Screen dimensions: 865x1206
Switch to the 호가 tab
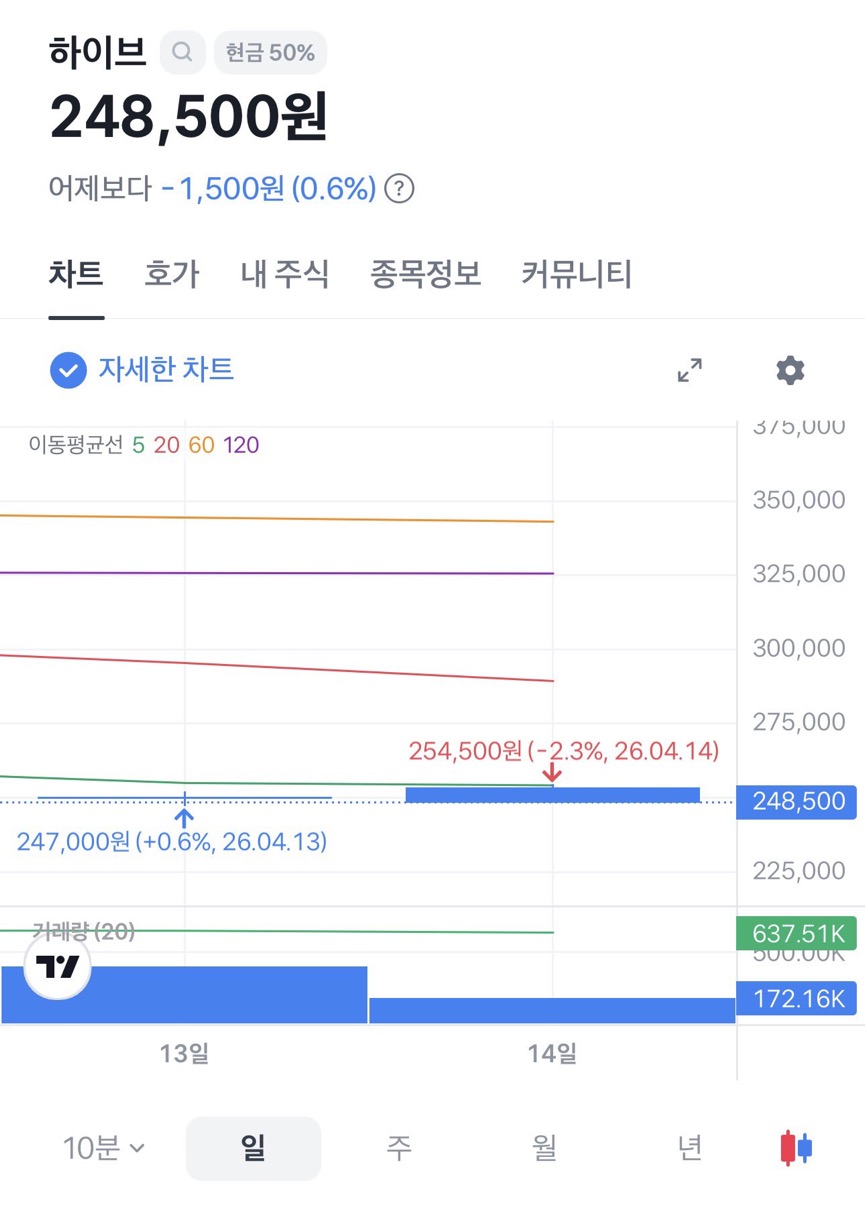pyautogui.click(x=172, y=274)
